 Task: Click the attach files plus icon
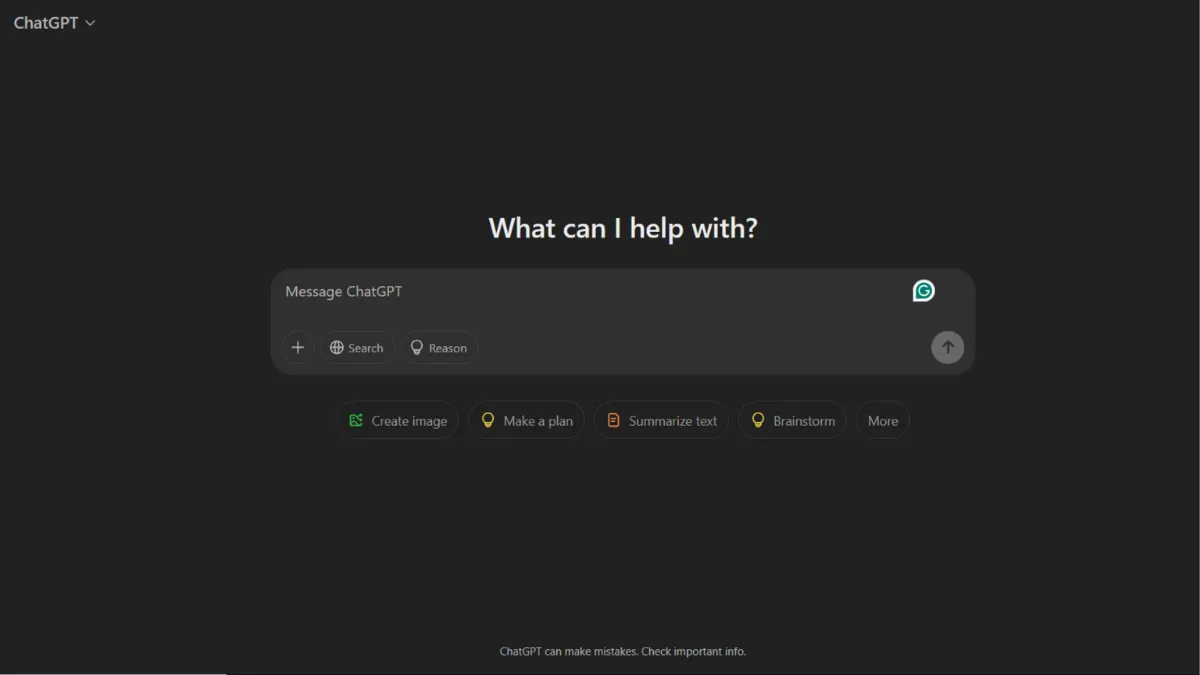coord(298,347)
